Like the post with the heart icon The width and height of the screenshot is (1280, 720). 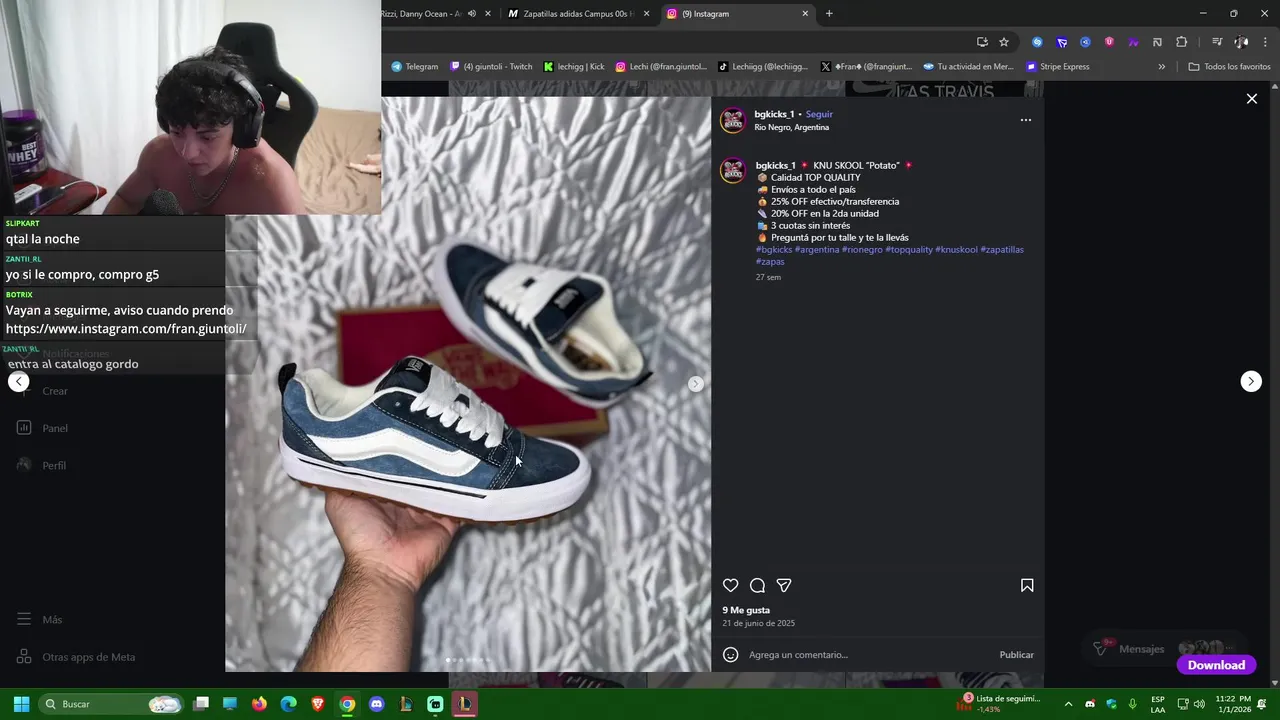pos(730,585)
